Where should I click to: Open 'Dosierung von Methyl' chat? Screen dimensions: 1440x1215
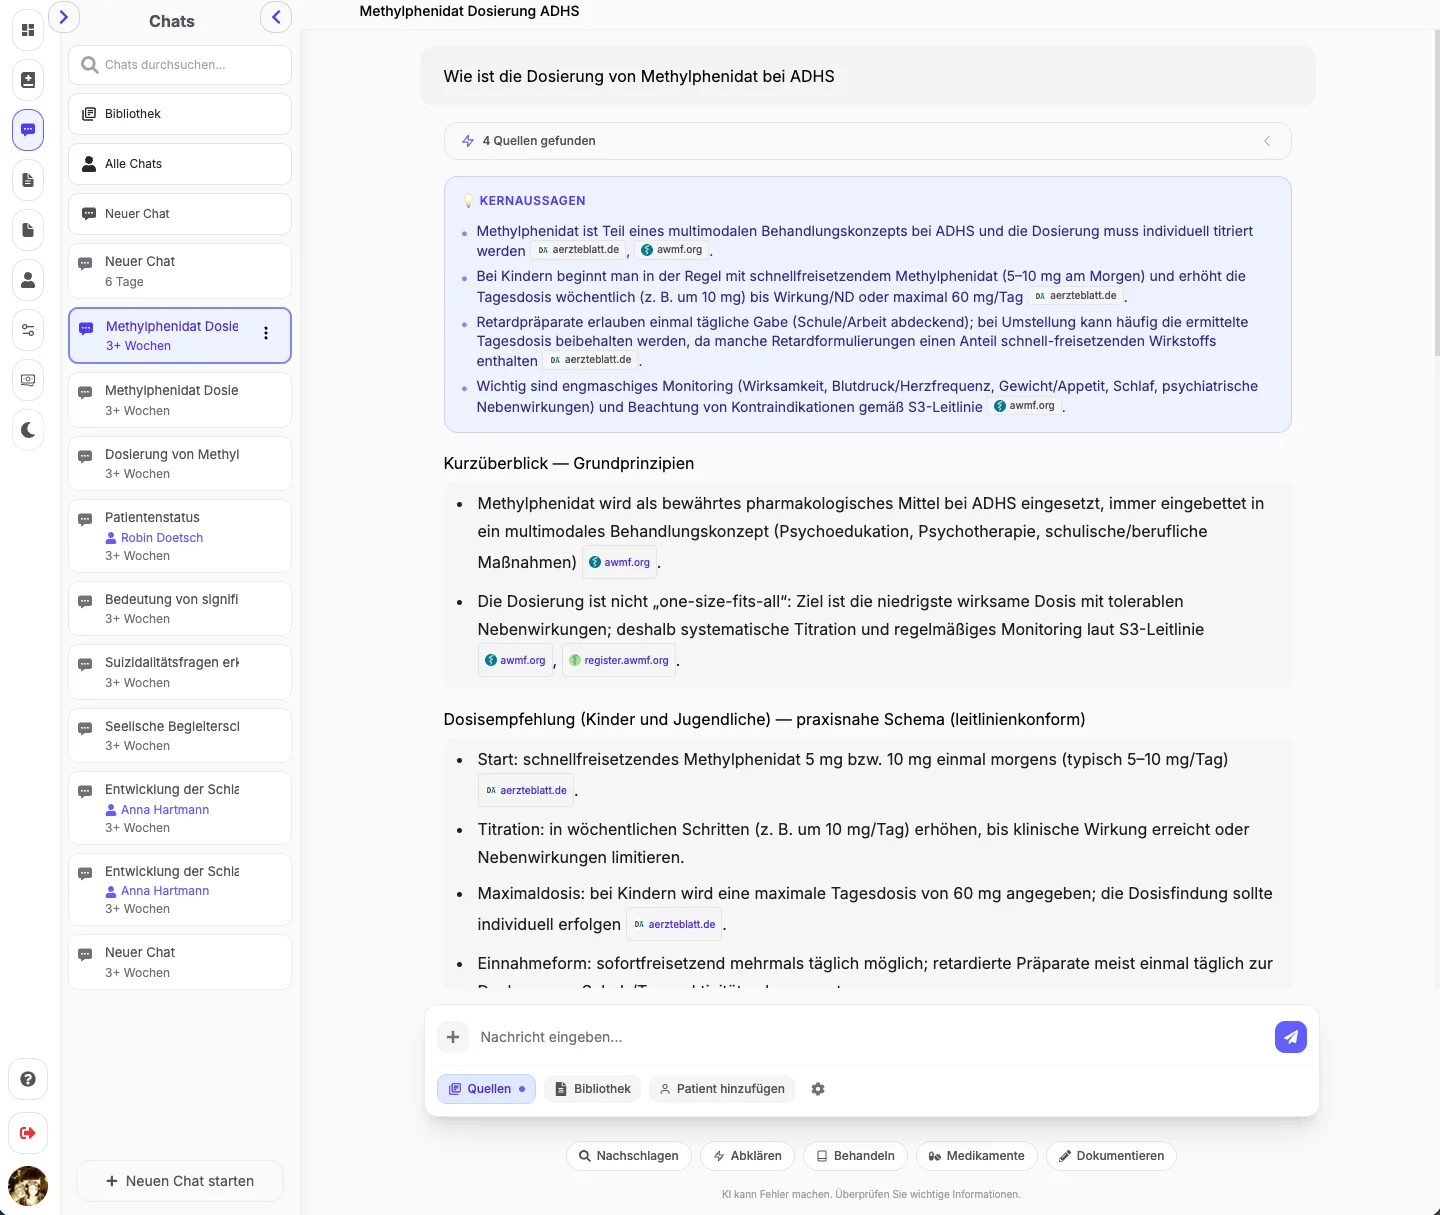pos(180,463)
